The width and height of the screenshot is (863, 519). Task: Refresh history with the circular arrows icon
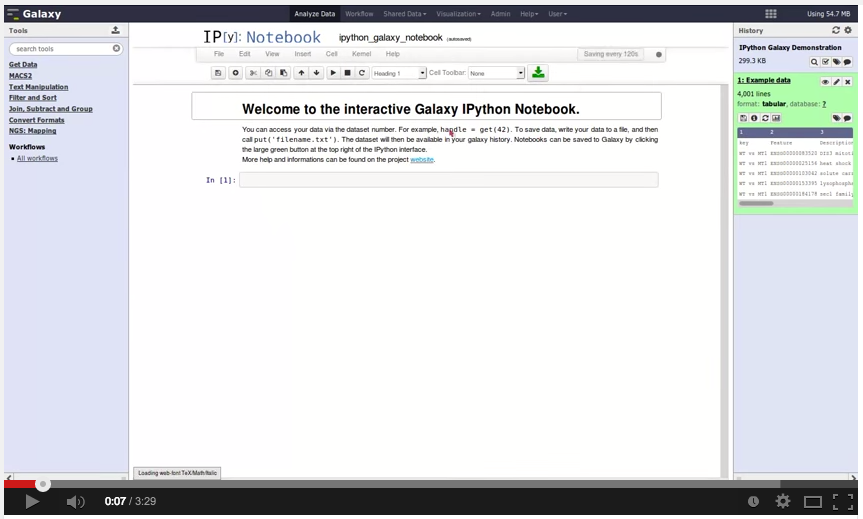pos(836,30)
